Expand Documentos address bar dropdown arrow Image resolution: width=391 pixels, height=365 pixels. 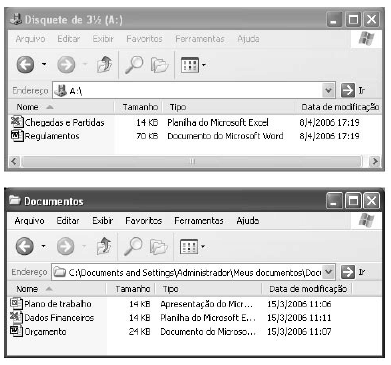click(x=328, y=272)
